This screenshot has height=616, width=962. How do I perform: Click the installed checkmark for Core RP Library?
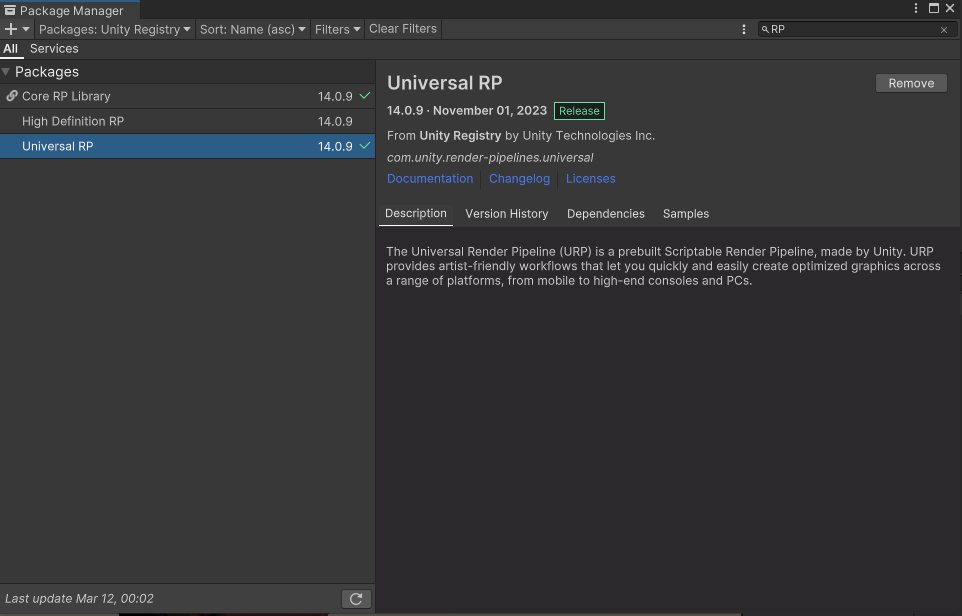click(364, 96)
